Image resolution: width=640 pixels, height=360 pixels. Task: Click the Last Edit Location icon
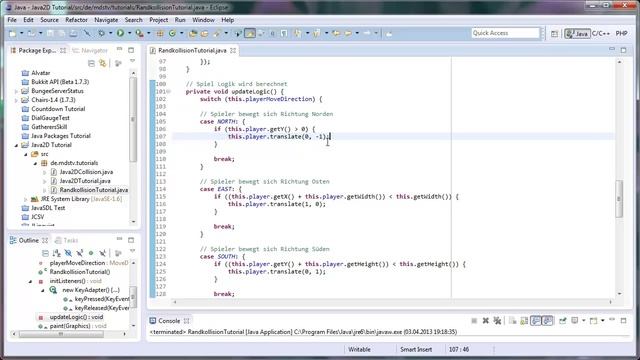pyautogui.click(x=336, y=33)
